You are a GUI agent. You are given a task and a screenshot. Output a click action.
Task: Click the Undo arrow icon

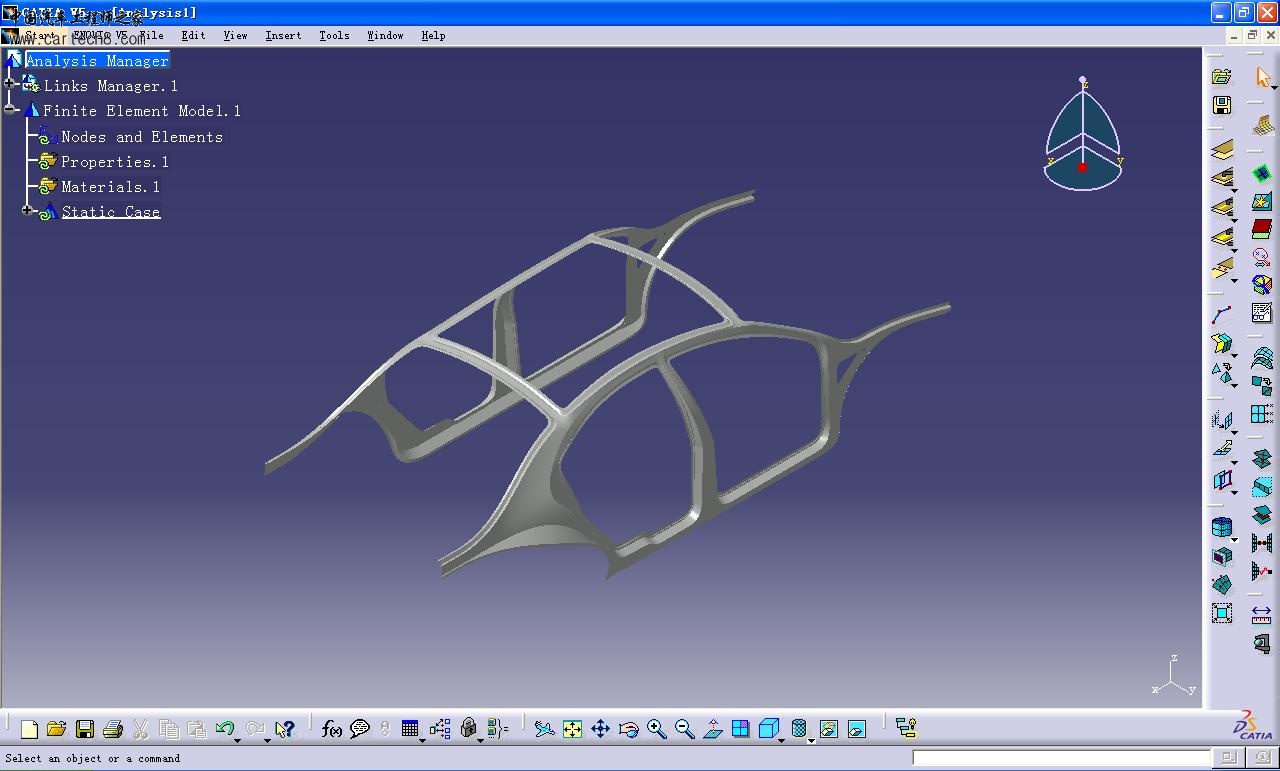[x=224, y=729]
